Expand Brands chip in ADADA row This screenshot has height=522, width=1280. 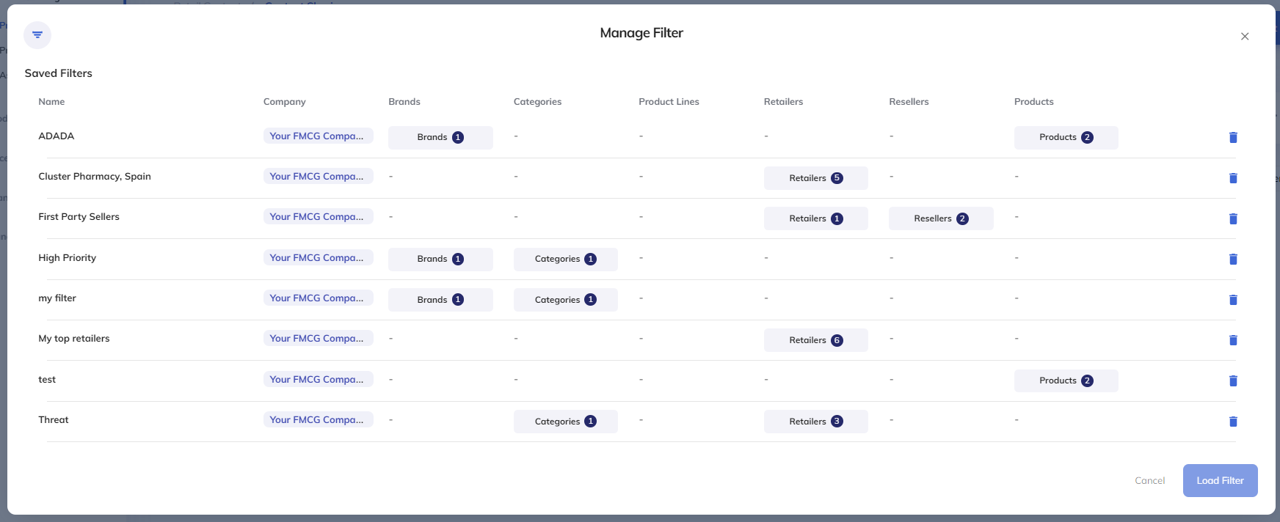[x=440, y=137]
